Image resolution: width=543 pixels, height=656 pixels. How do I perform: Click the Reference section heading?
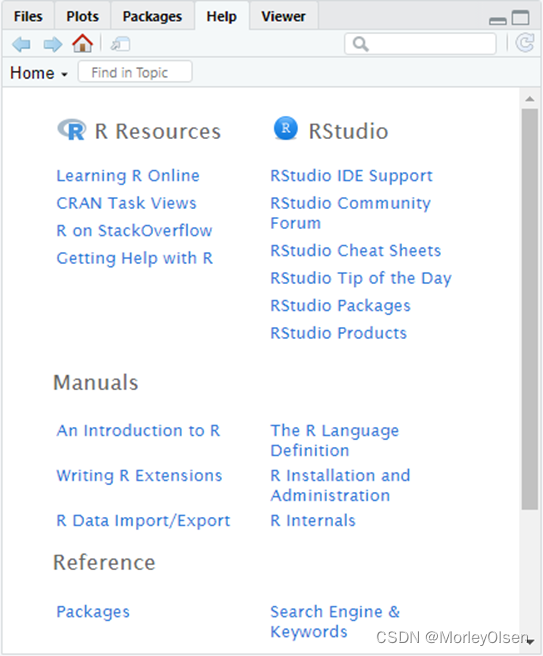[104, 562]
